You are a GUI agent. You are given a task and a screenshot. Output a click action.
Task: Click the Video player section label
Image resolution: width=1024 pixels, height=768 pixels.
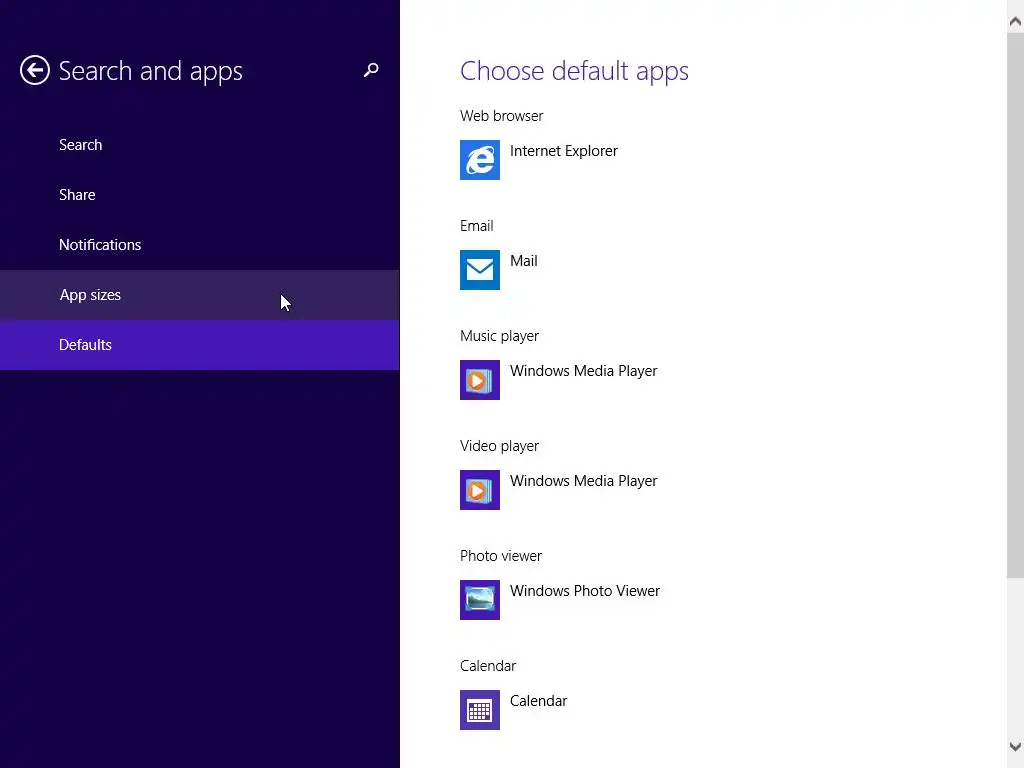coord(500,446)
